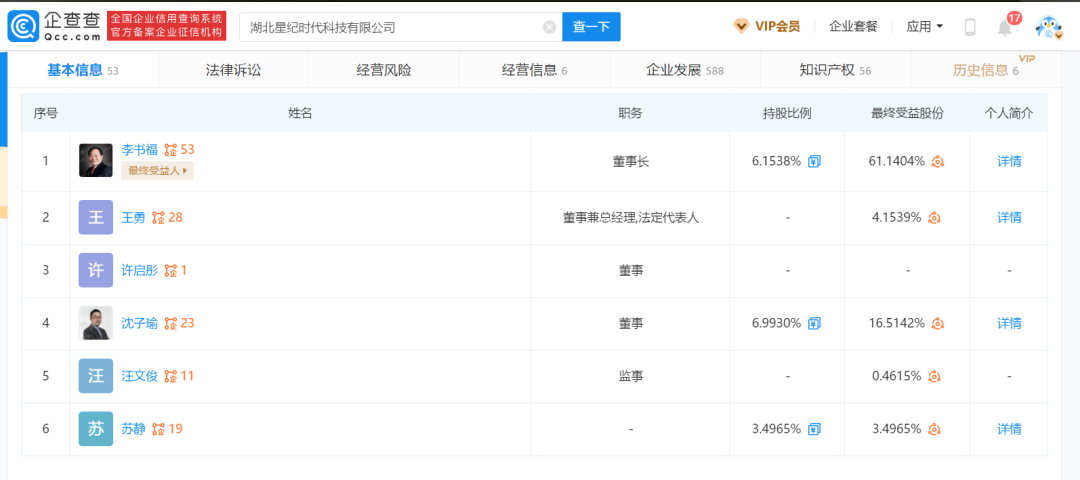Open 沈子瑜's name link
Screen dimensions: 1080x480
click(140, 323)
